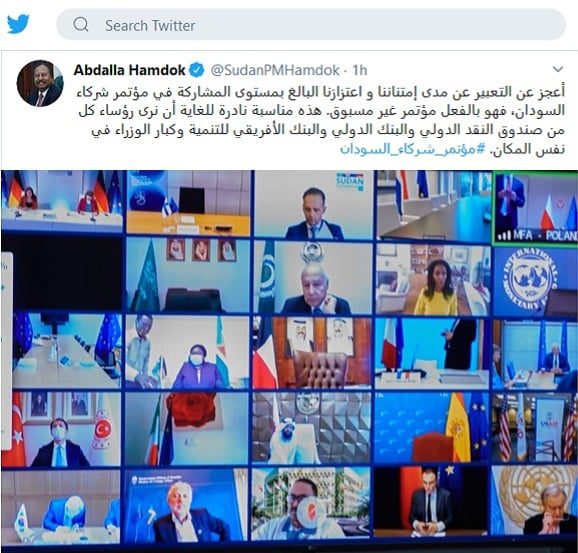Open the Abdalla Hamdok display name link
The height and width of the screenshot is (553, 578).
(129, 70)
